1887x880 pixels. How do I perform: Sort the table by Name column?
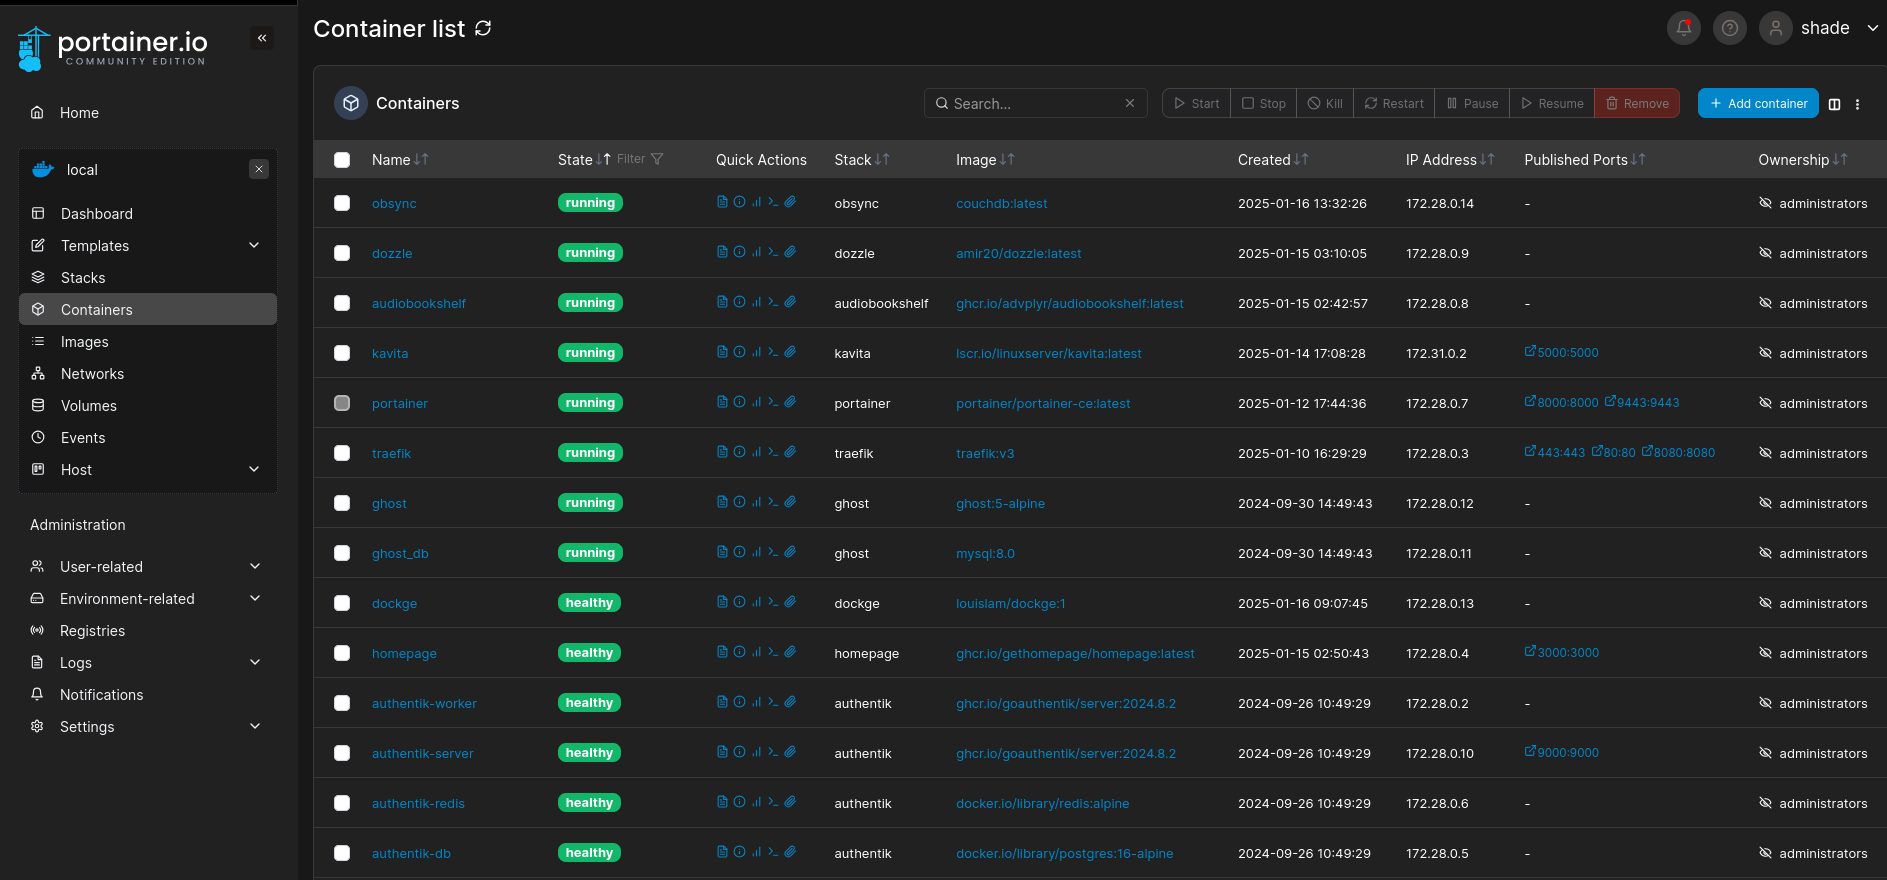(400, 160)
